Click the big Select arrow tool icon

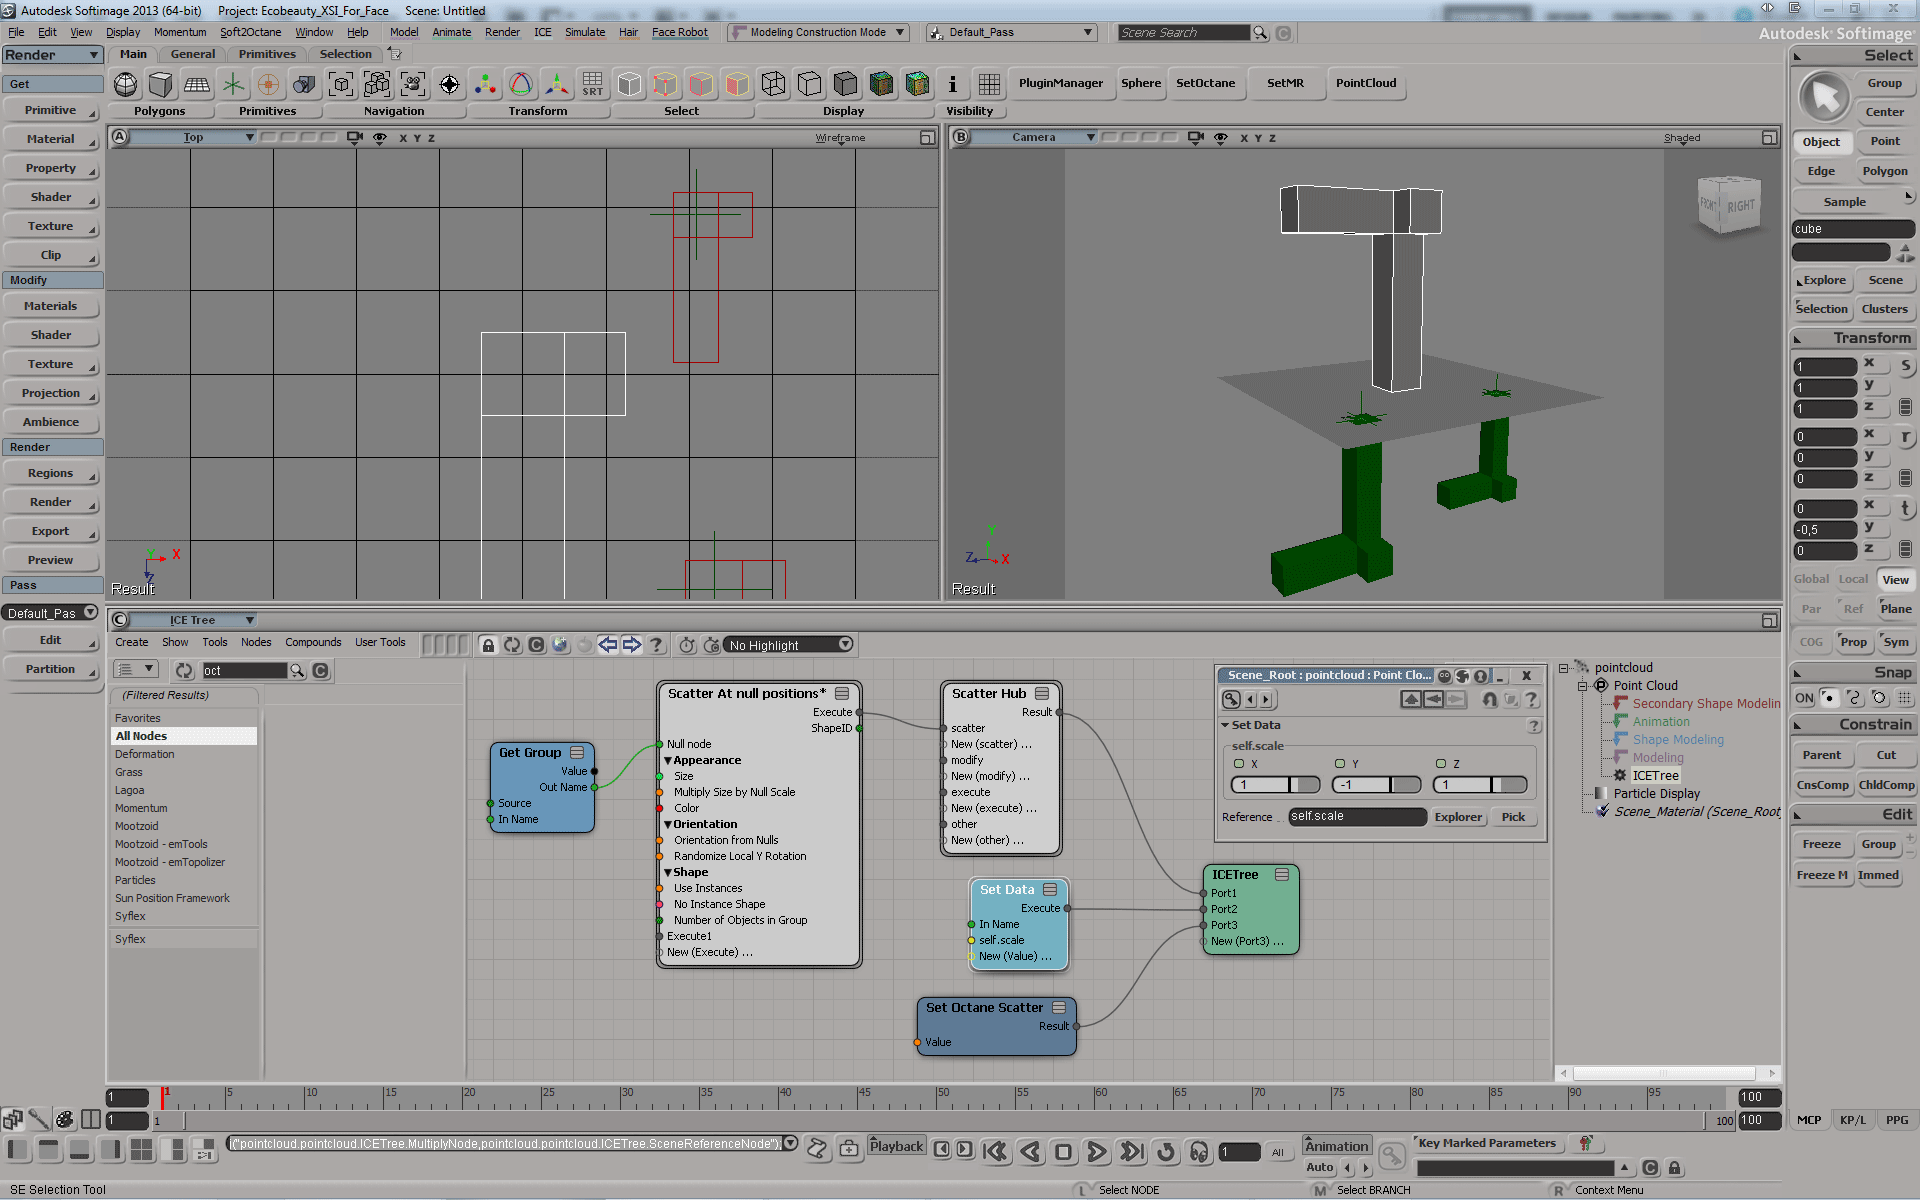pos(1824,97)
